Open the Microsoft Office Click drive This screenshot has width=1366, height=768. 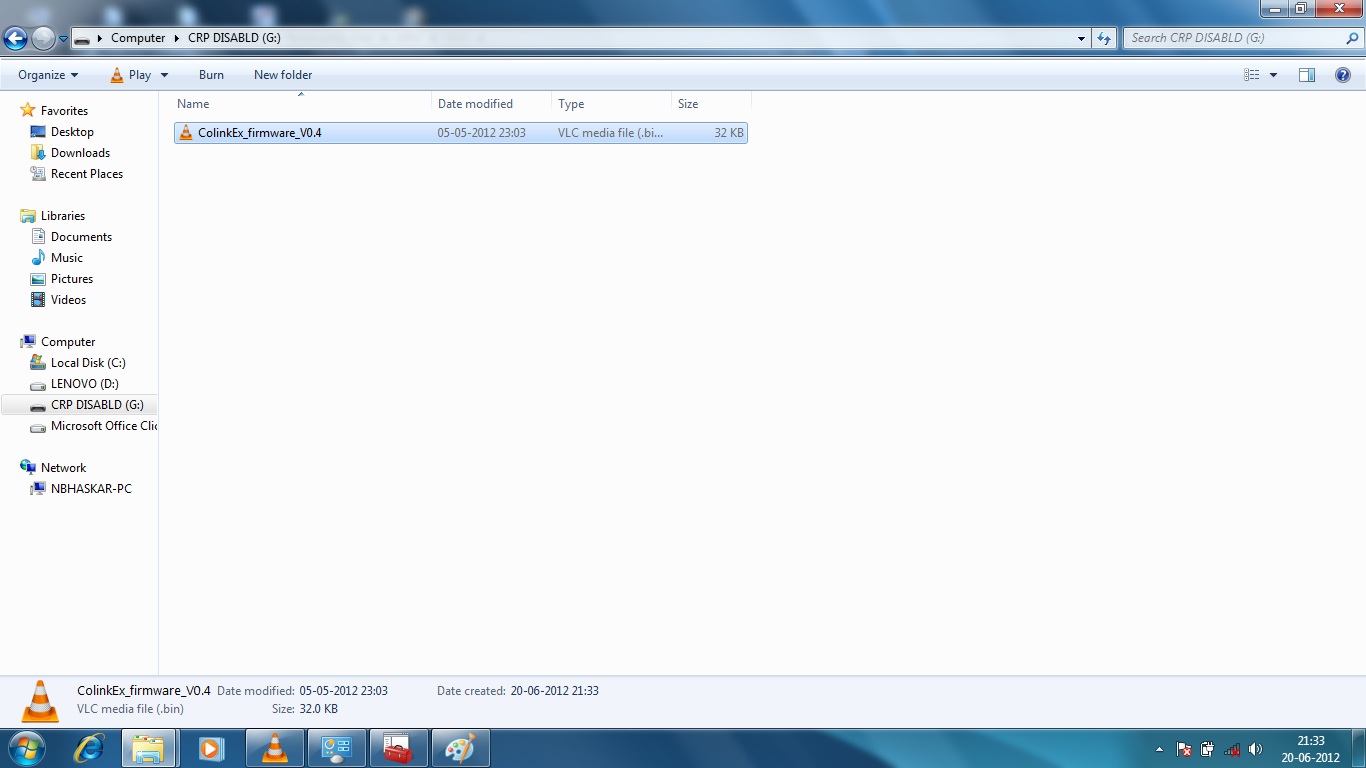(104, 426)
